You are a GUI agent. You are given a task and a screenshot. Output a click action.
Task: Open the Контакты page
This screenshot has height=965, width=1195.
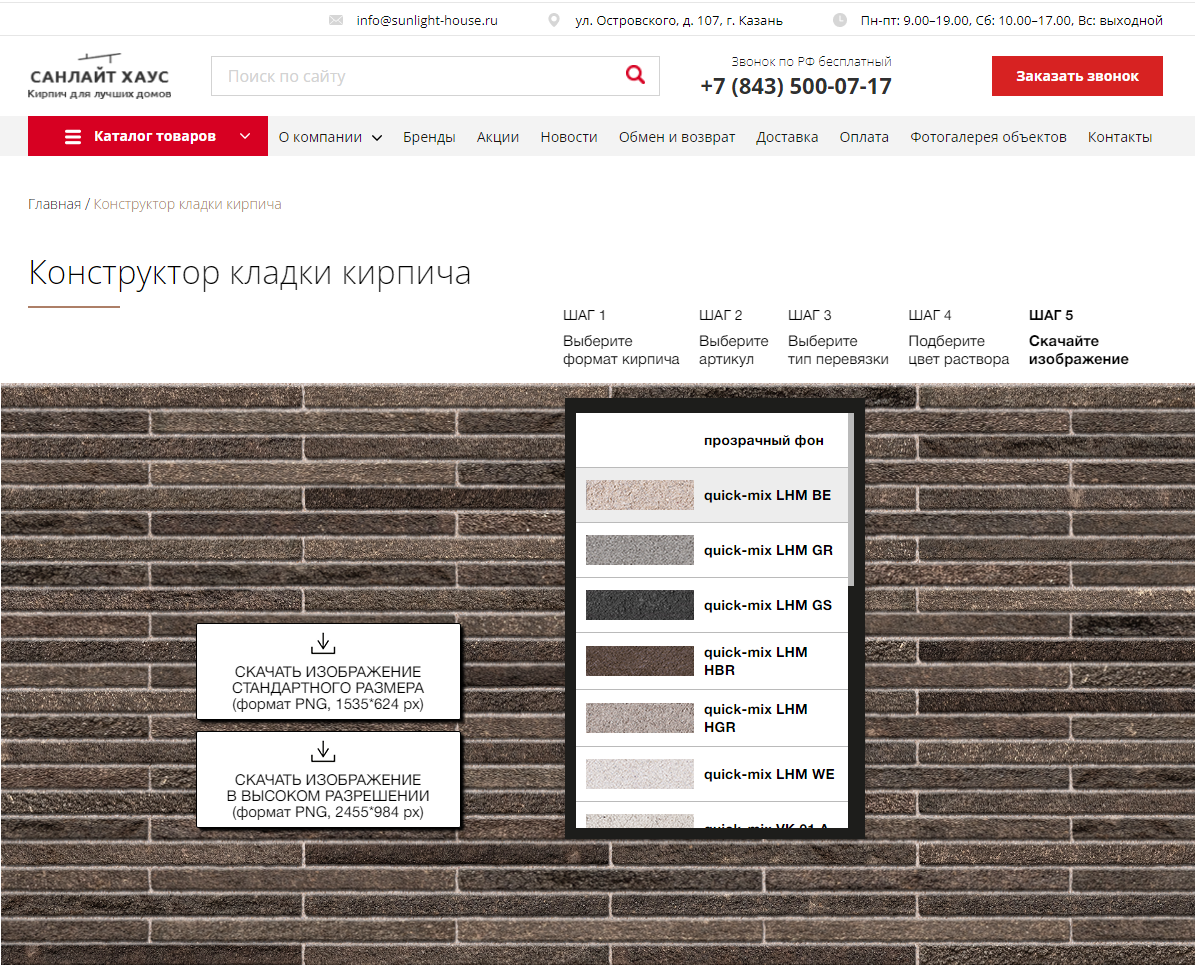(1120, 137)
